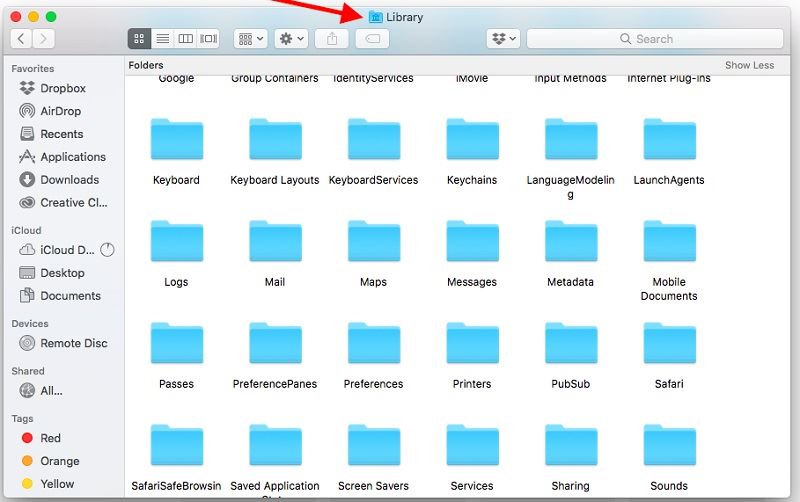
Task: Open Documents in the sidebar
Action: tap(60, 296)
